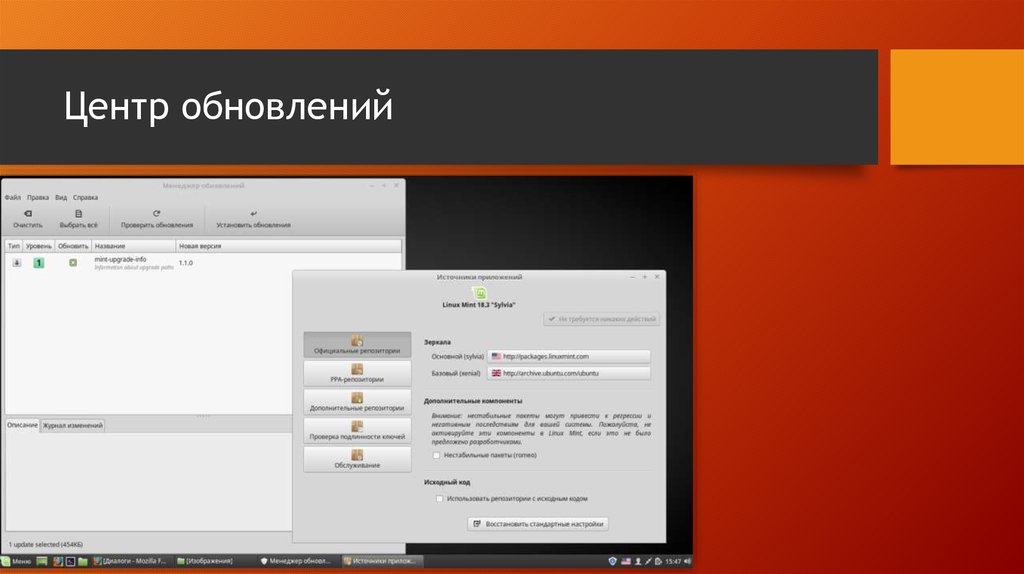
Task: Sort by the Название column header
Action: (133, 246)
